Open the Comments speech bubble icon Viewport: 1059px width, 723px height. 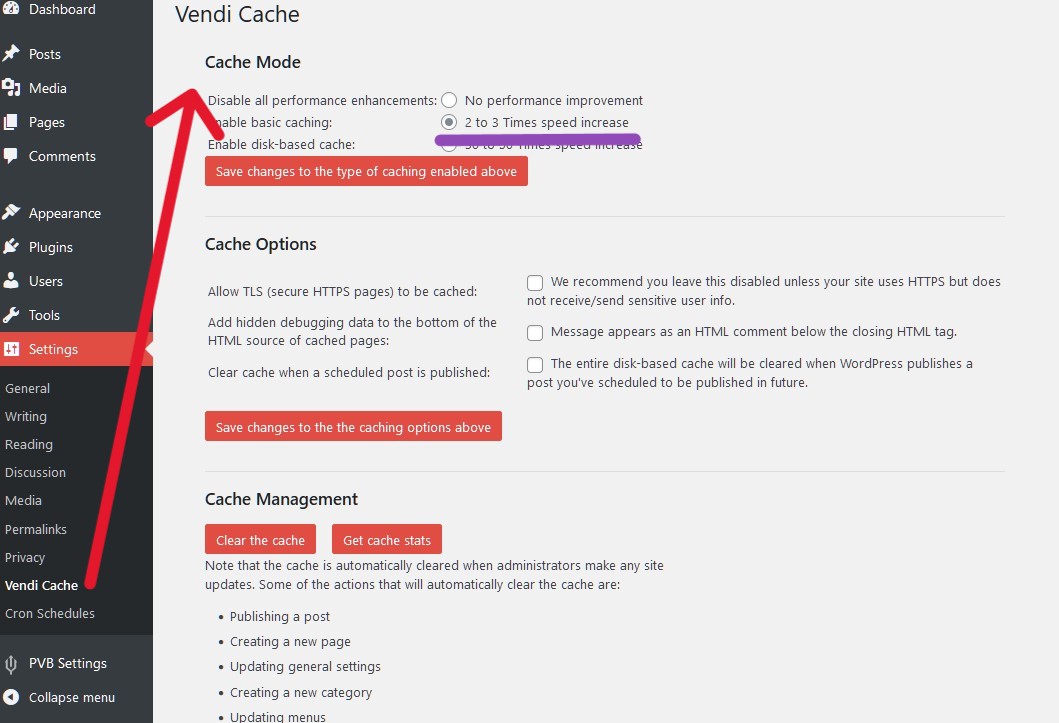11,156
